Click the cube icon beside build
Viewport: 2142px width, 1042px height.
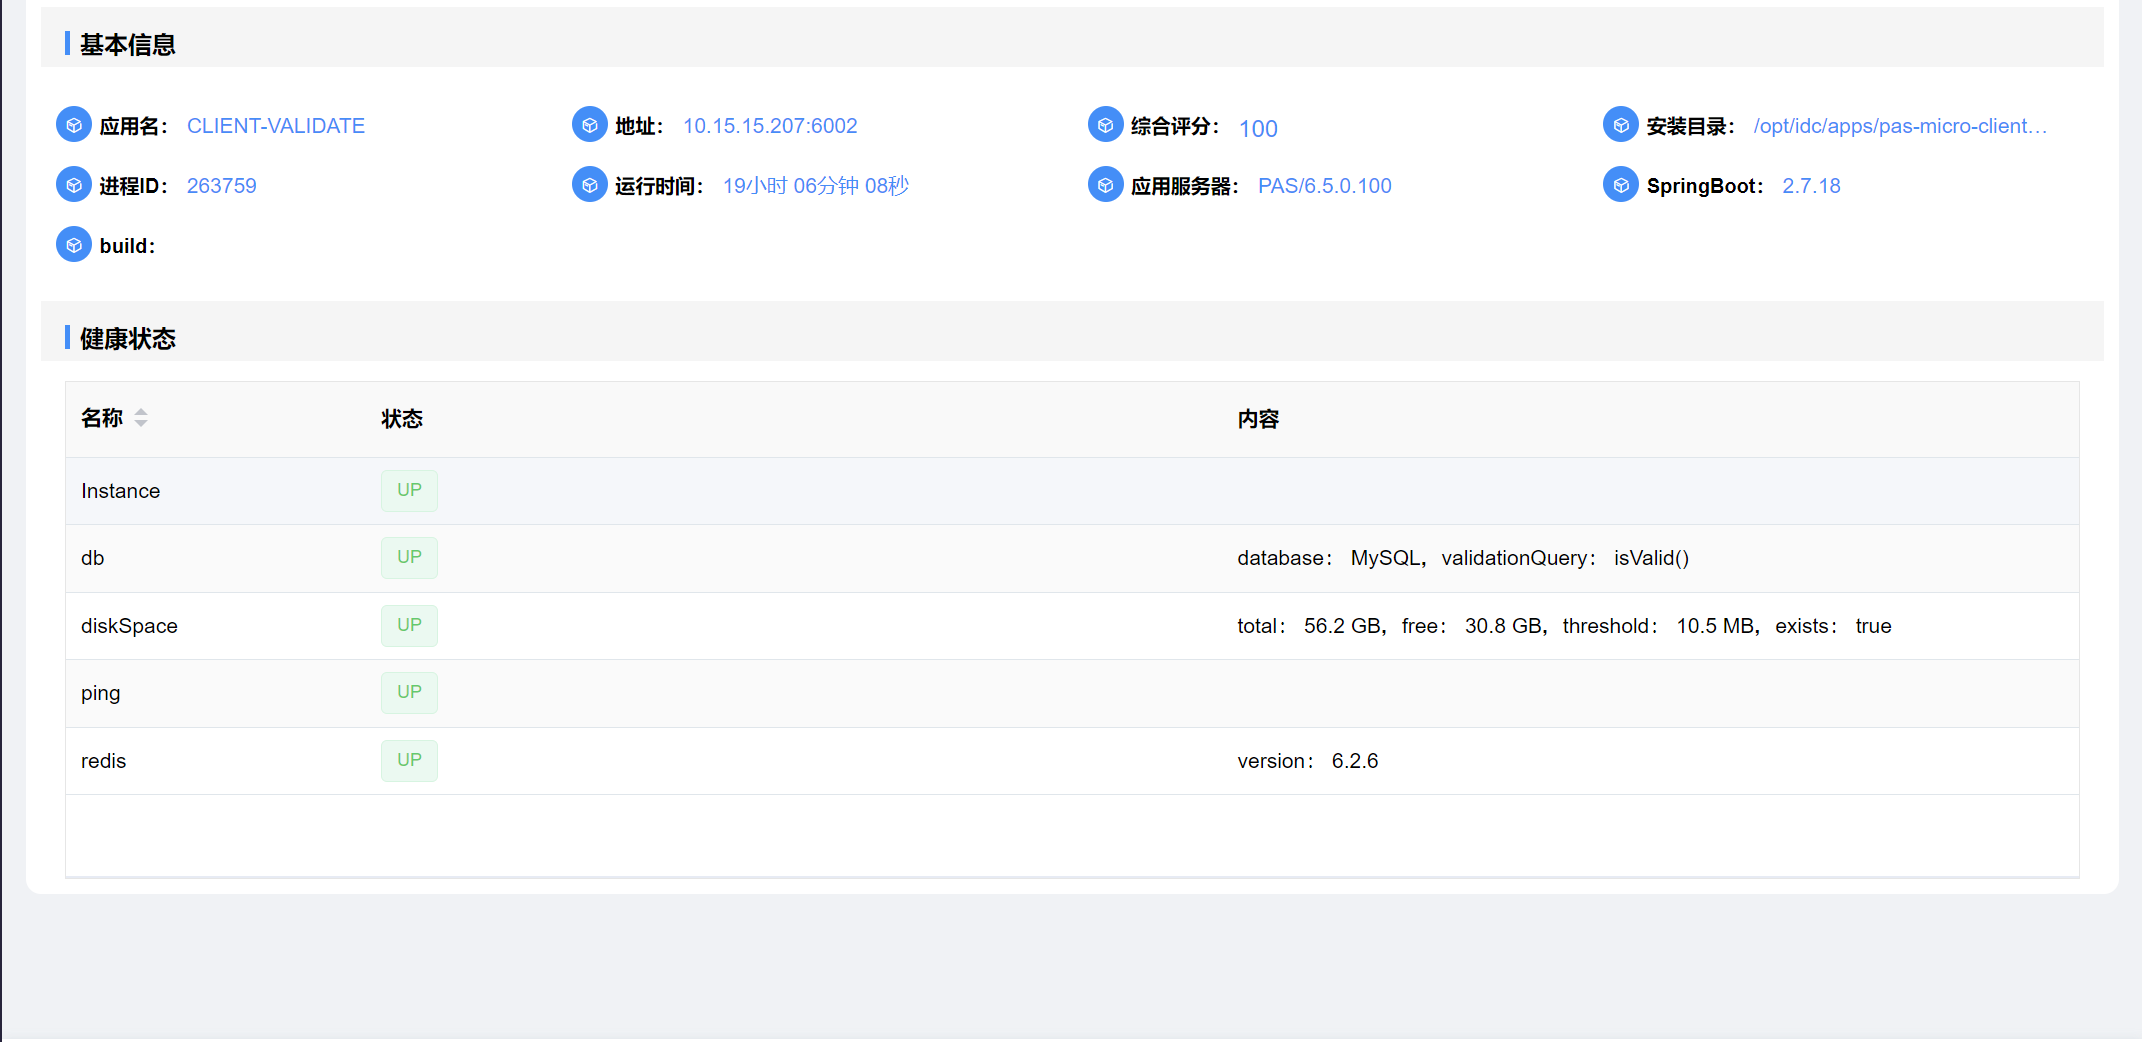74,245
